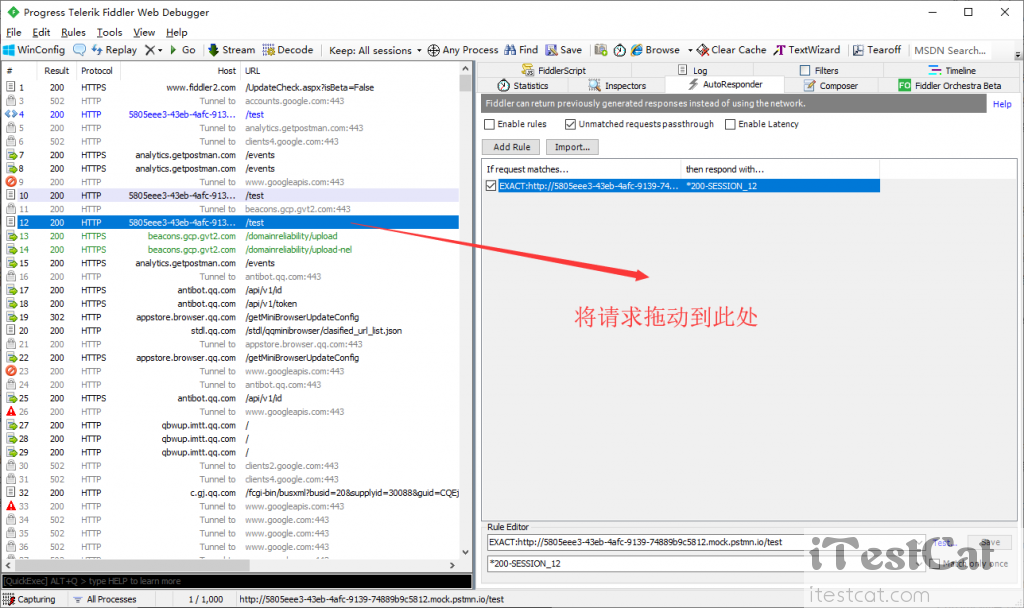Uncheck the EXACT rule checkbox in list
Viewport: 1024px width, 608px height.
pyautogui.click(x=490, y=186)
